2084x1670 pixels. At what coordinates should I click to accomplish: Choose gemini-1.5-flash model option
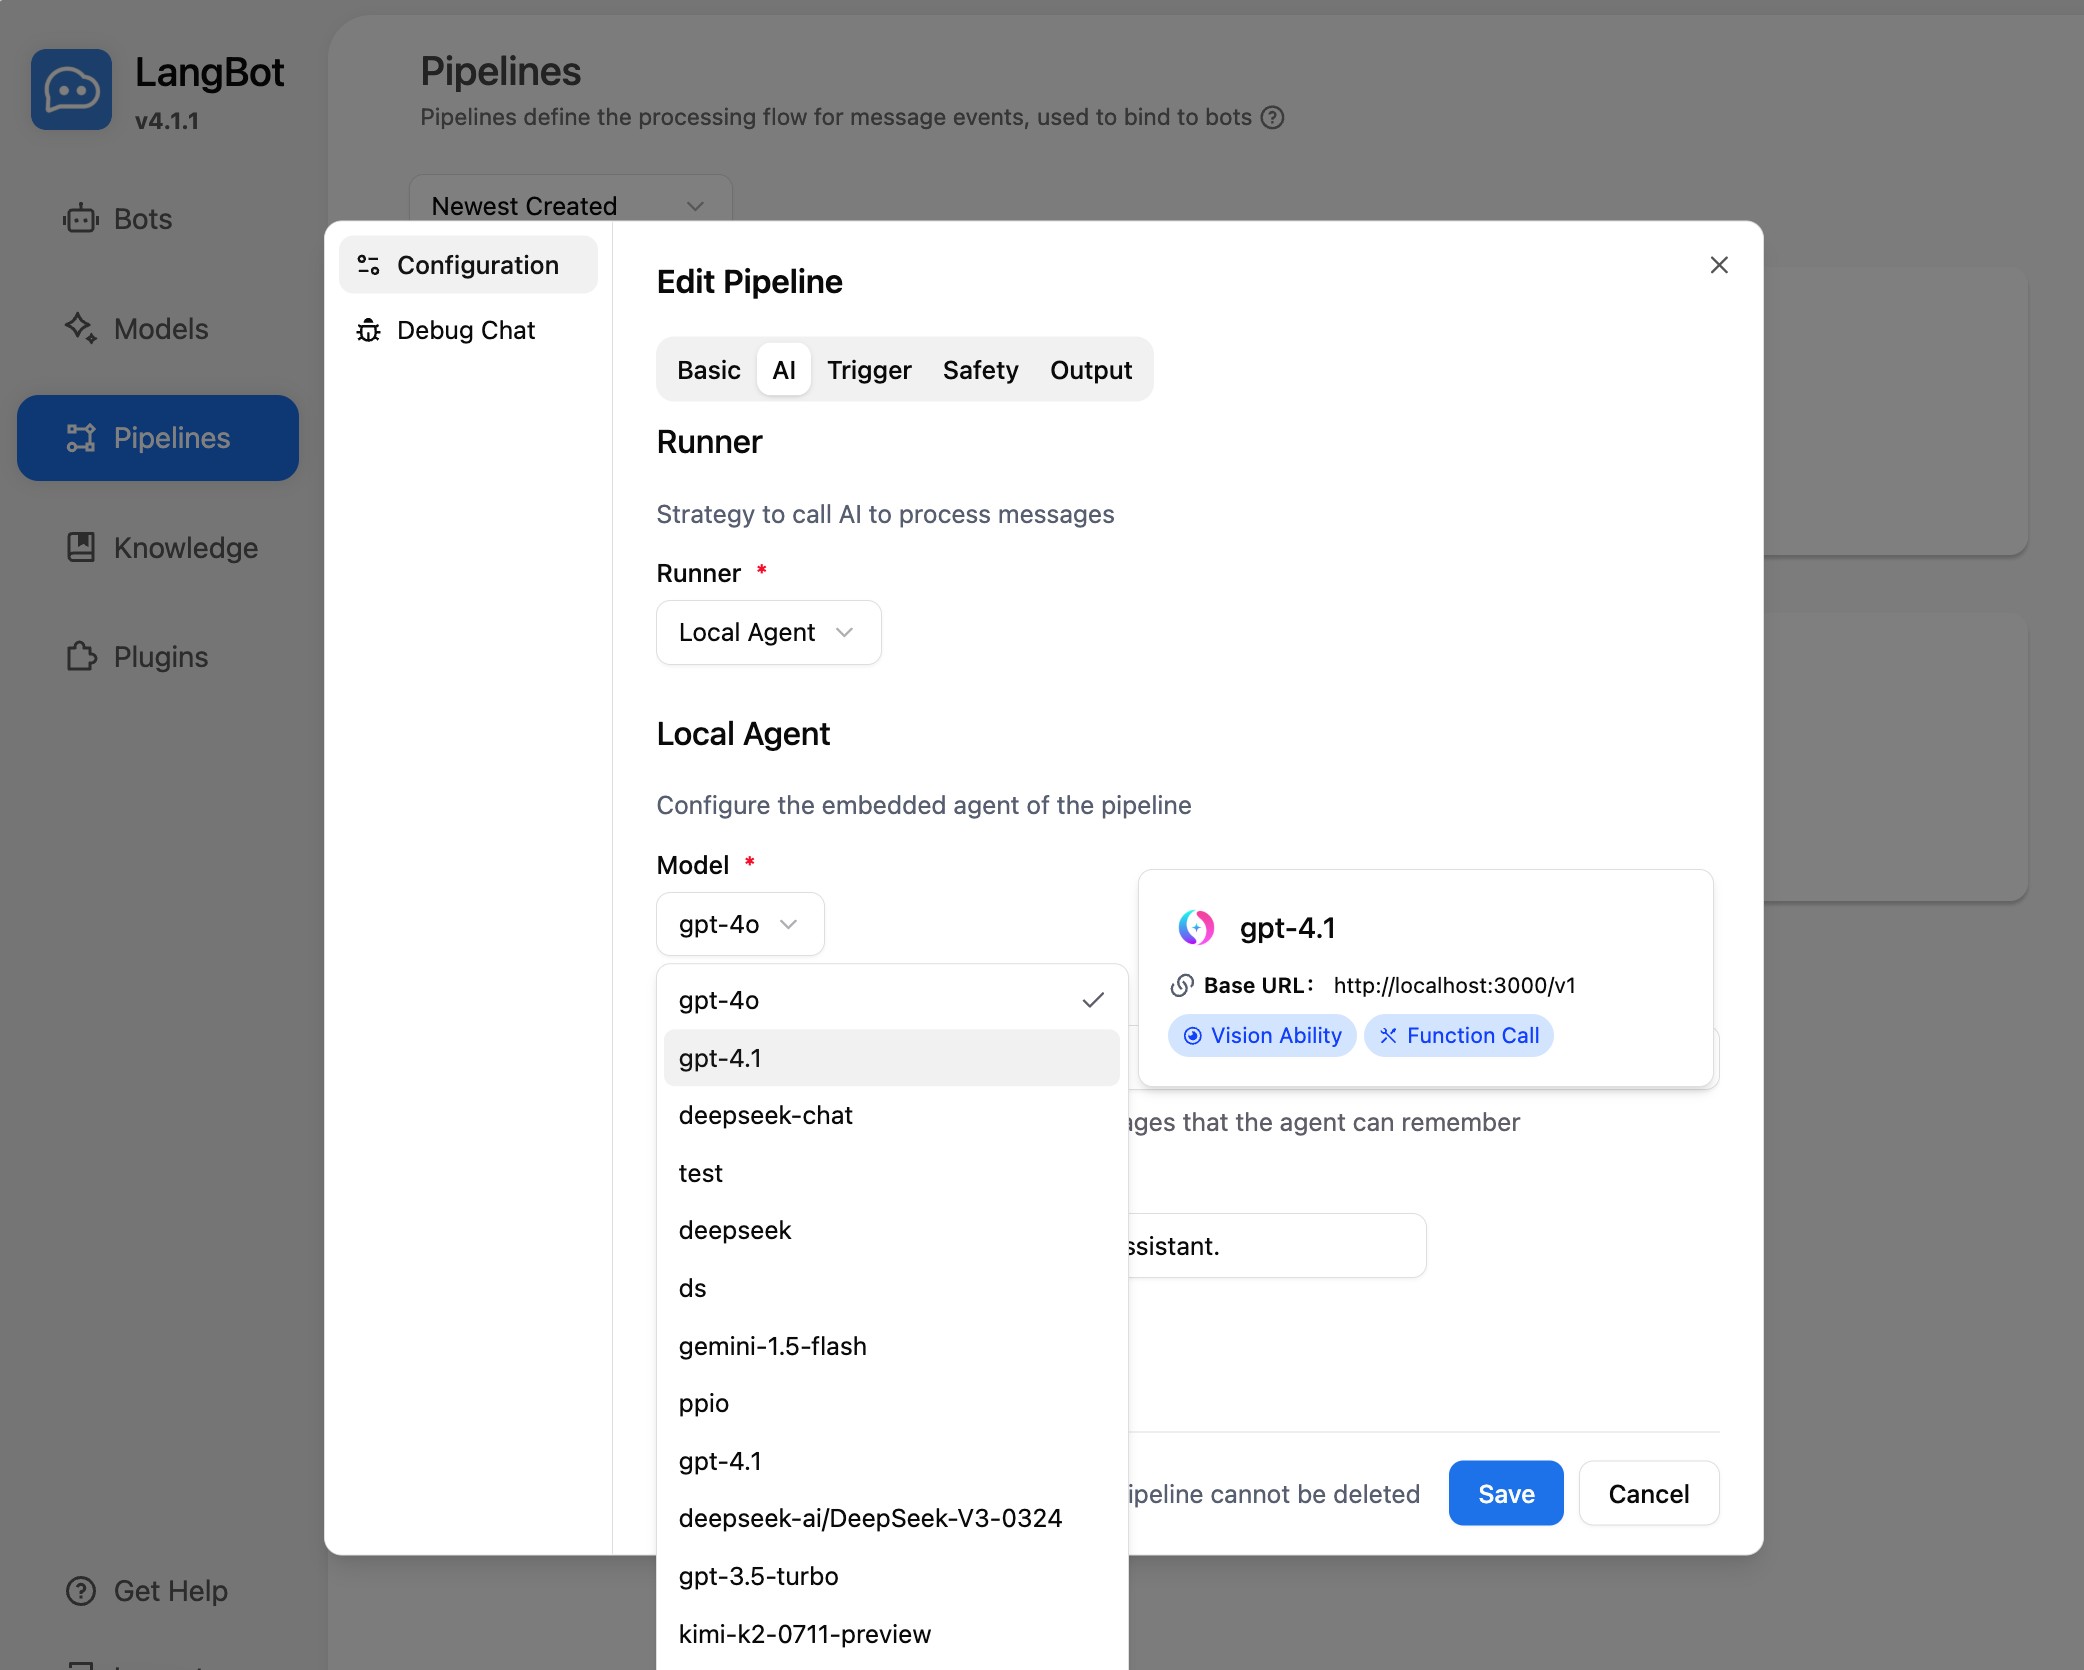[772, 1346]
